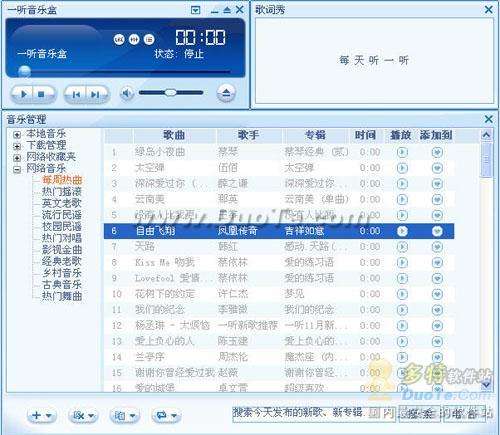Select 每周热曲 in the tree
Screen dimensions: 500x435
(x=62, y=180)
